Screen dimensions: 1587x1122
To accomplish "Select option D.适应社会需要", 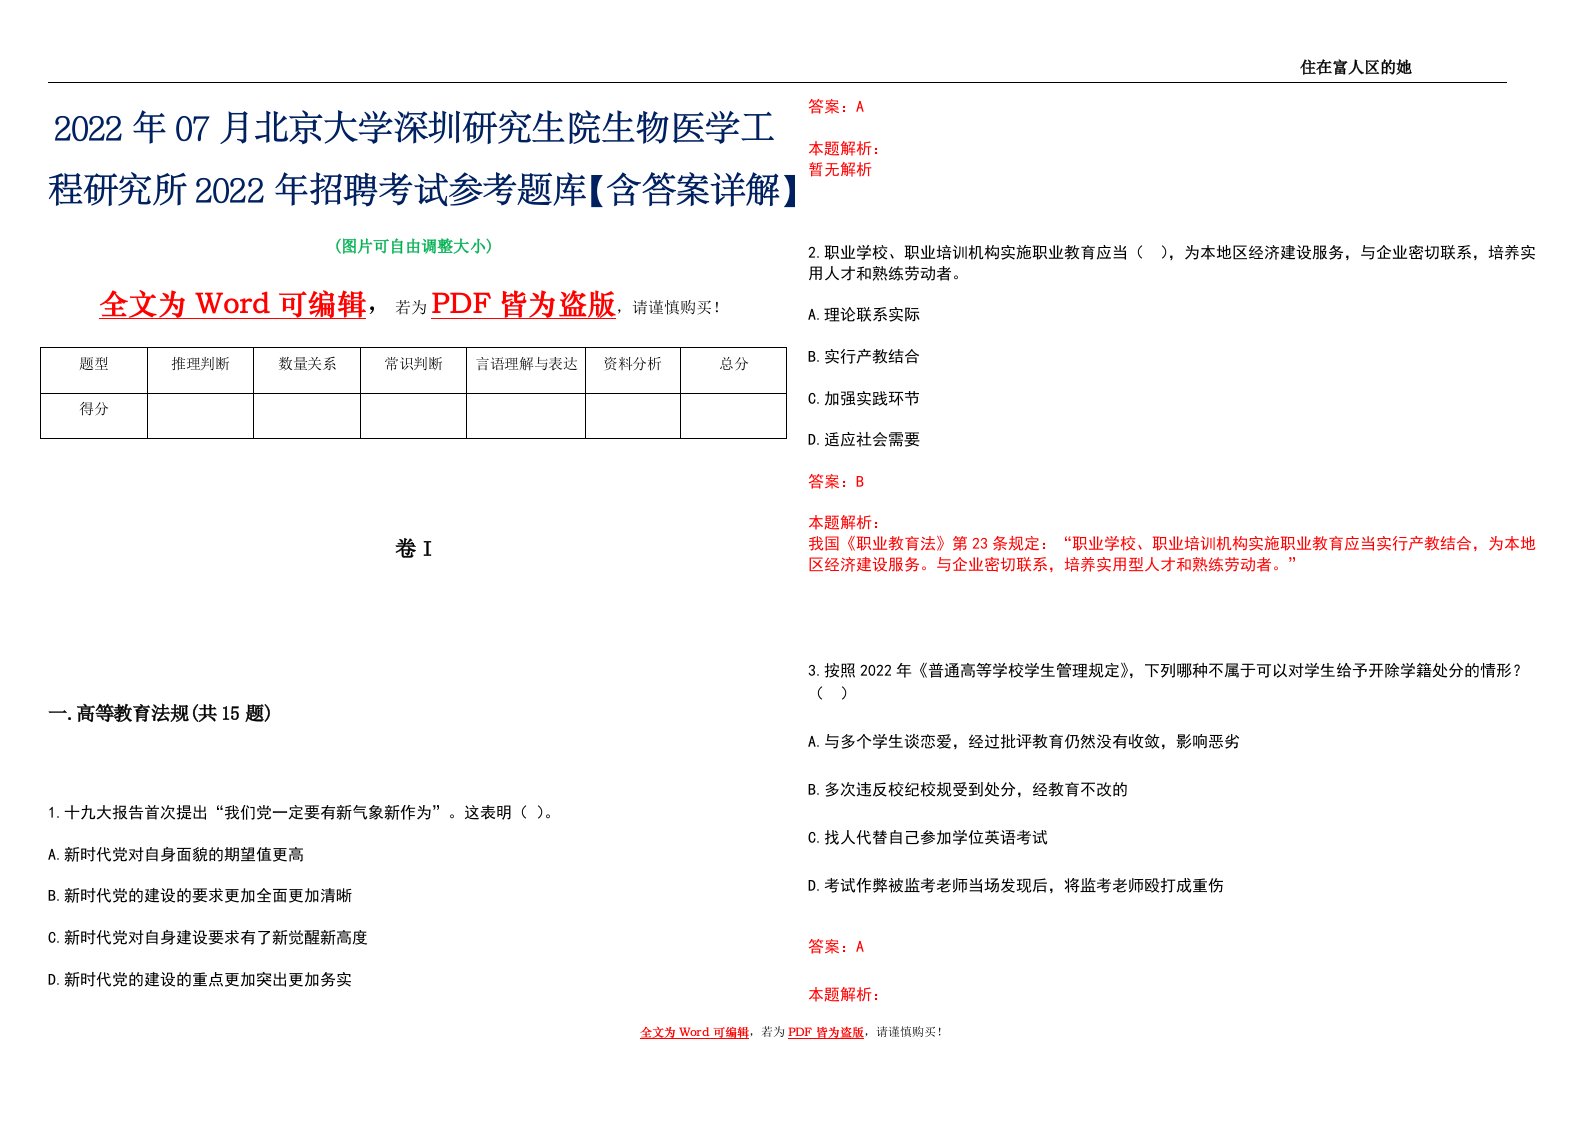I will (x=864, y=439).
